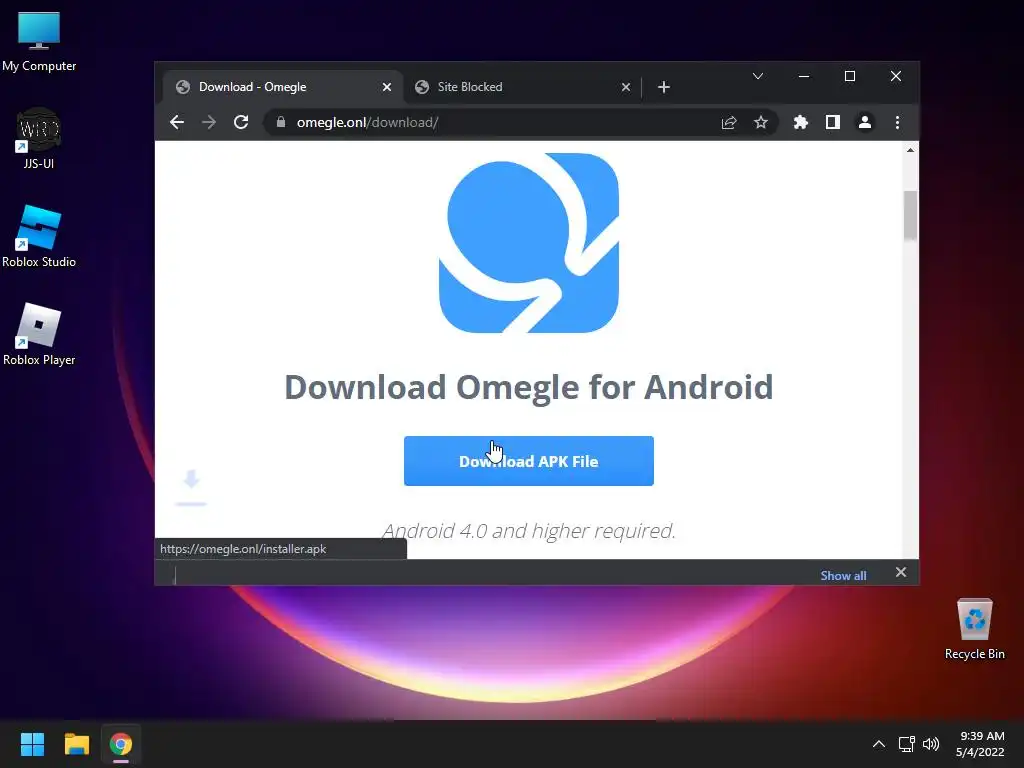The image size is (1024, 768).
Task: Click the Download APK File button
Action: 528,461
